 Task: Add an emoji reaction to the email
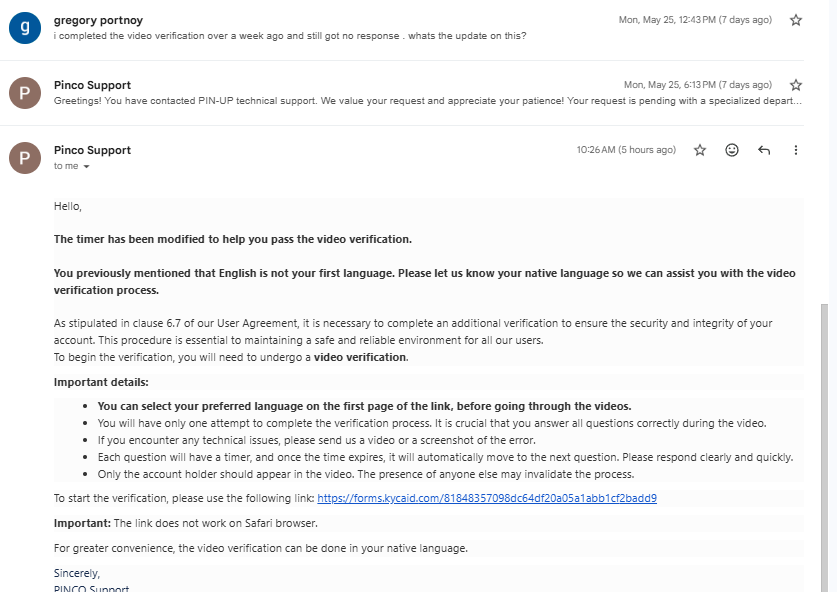click(x=732, y=150)
